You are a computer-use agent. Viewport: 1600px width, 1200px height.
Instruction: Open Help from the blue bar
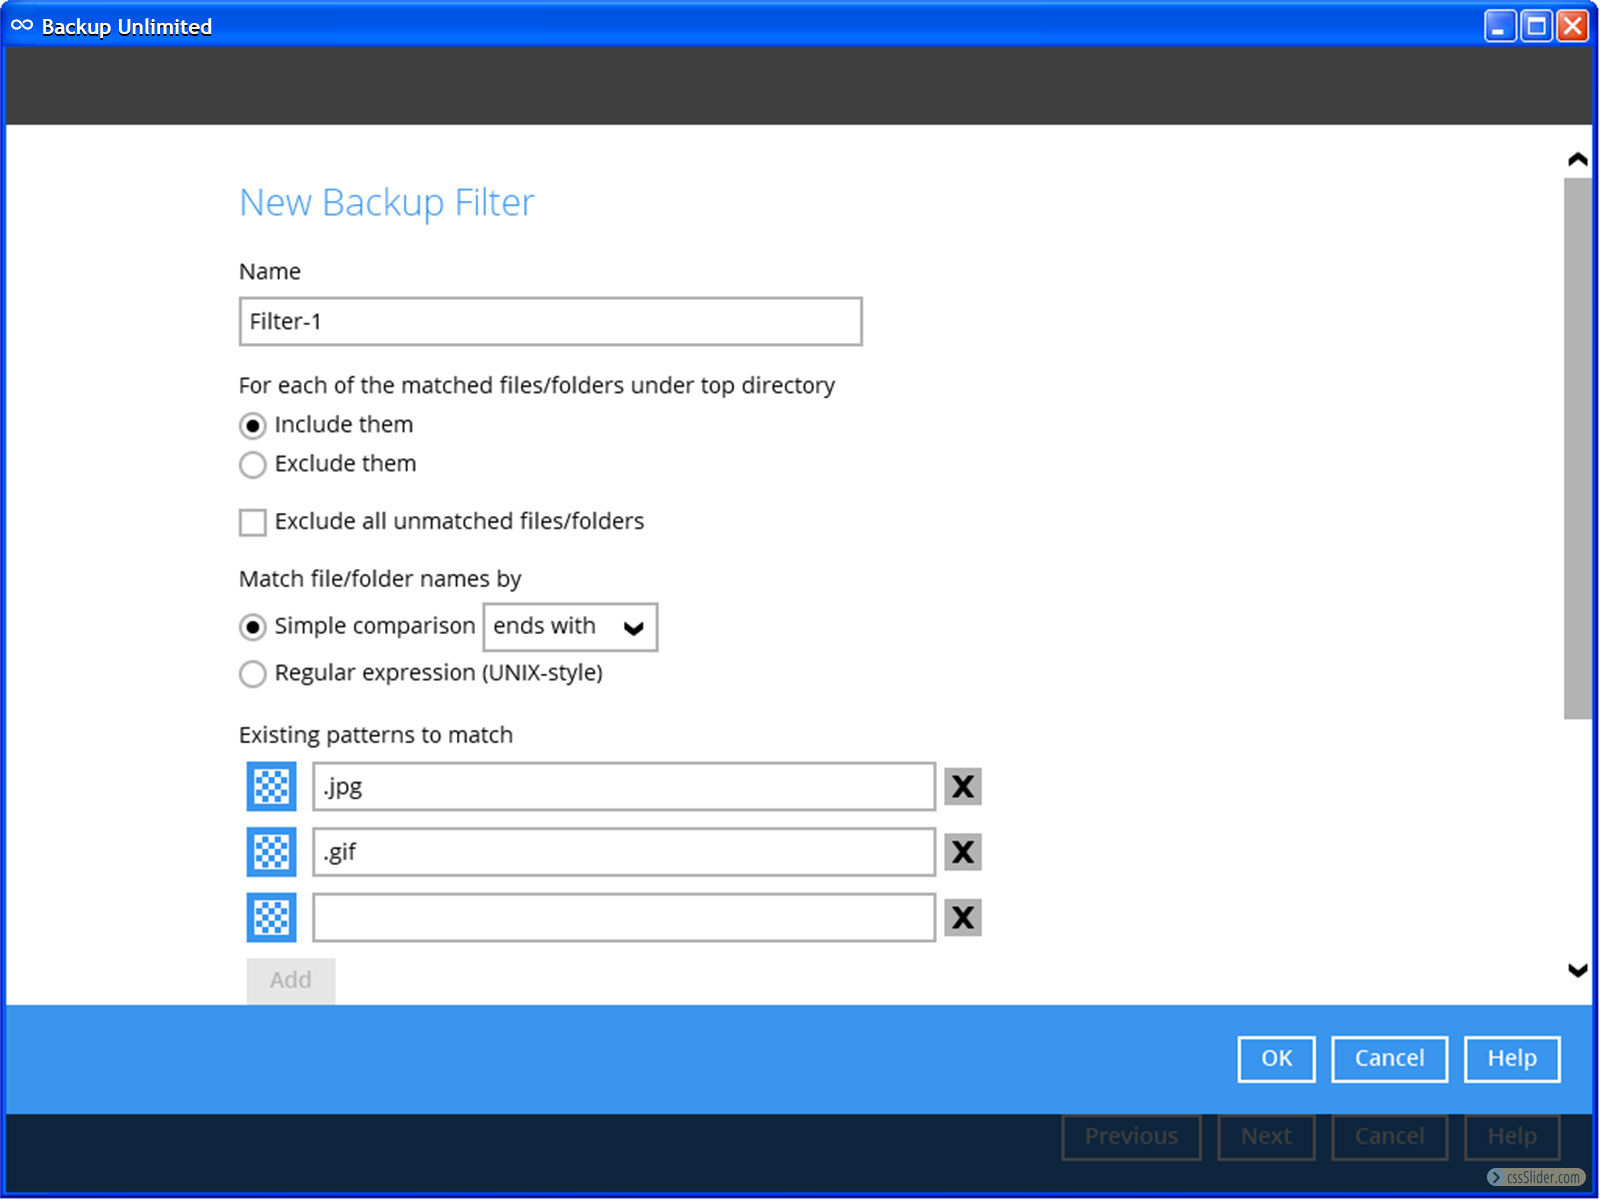(1511, 1059)
